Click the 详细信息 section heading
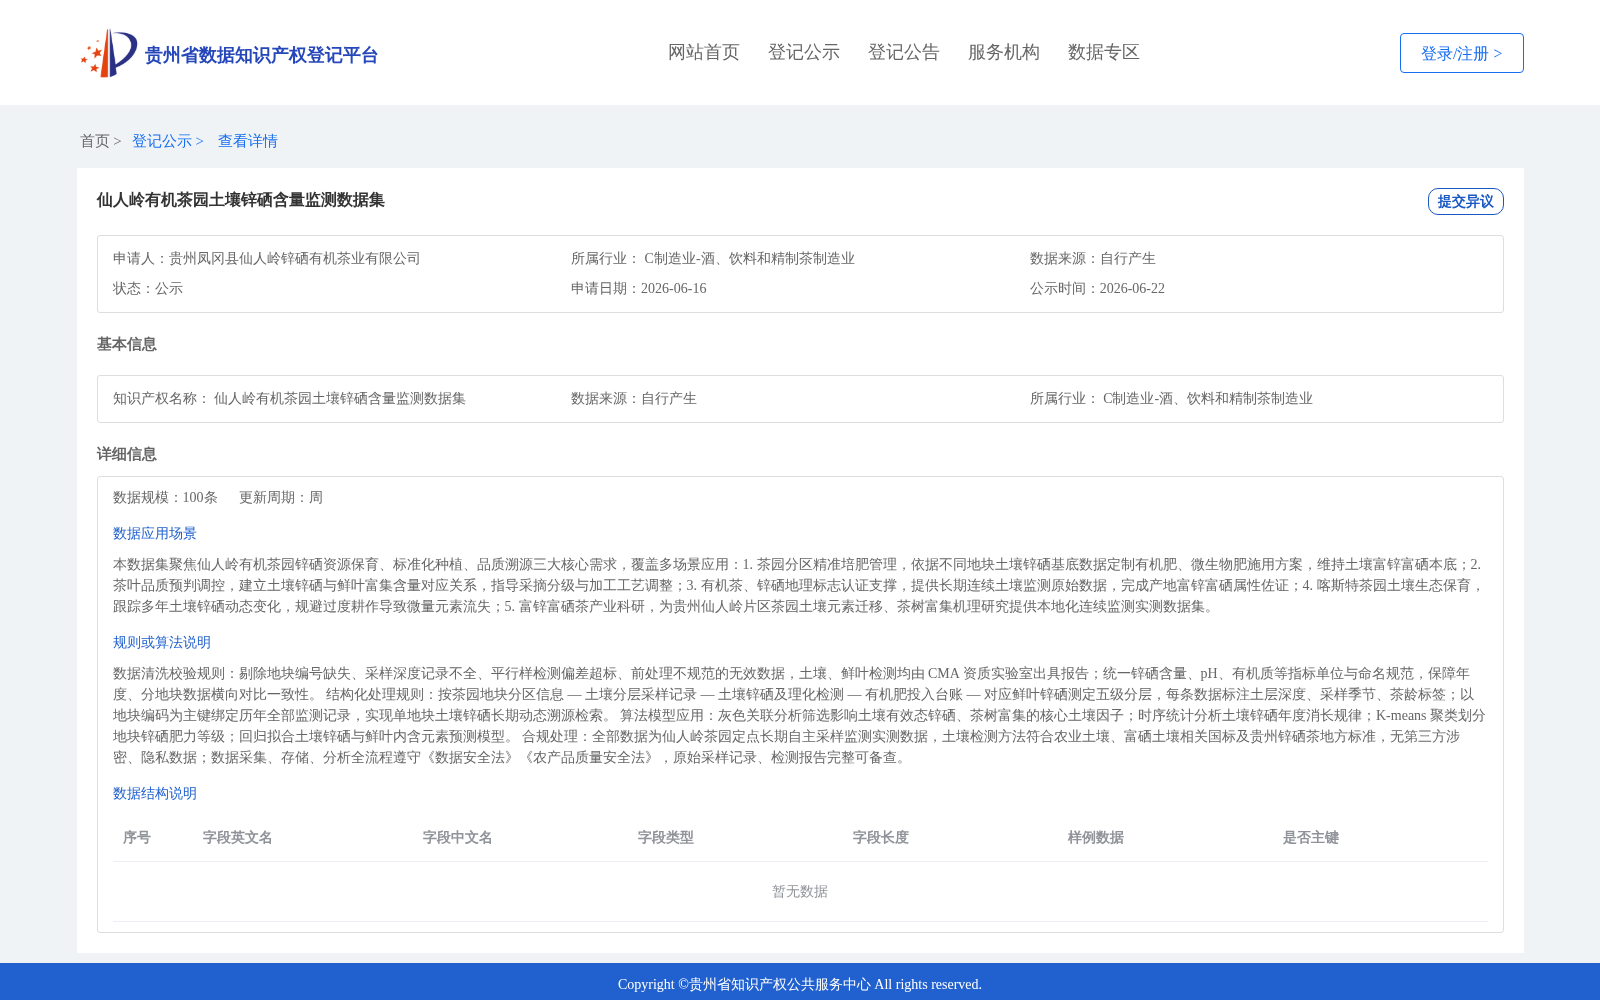1600x1000 pixels. pyautogui.click(x=127, y=454)
